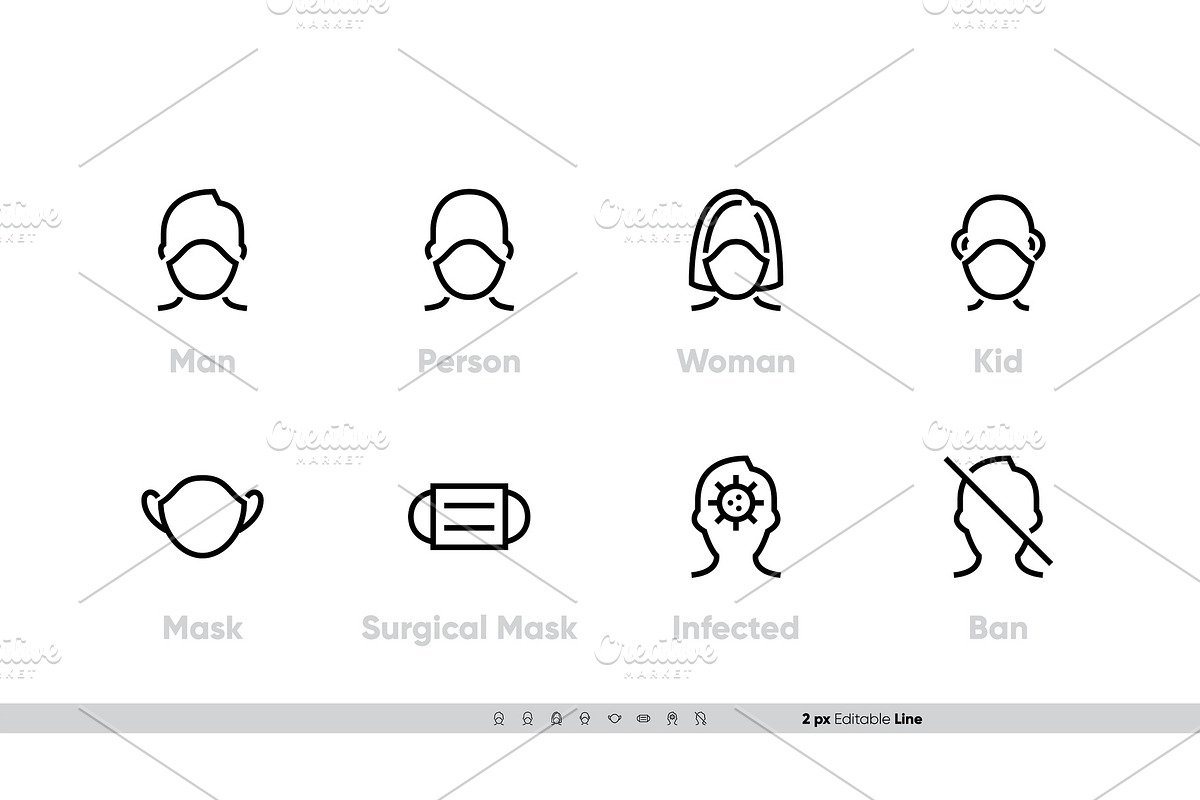1200x800 pixels.
Task: Click the "Man" label text
Action: [x=203, y=361]
